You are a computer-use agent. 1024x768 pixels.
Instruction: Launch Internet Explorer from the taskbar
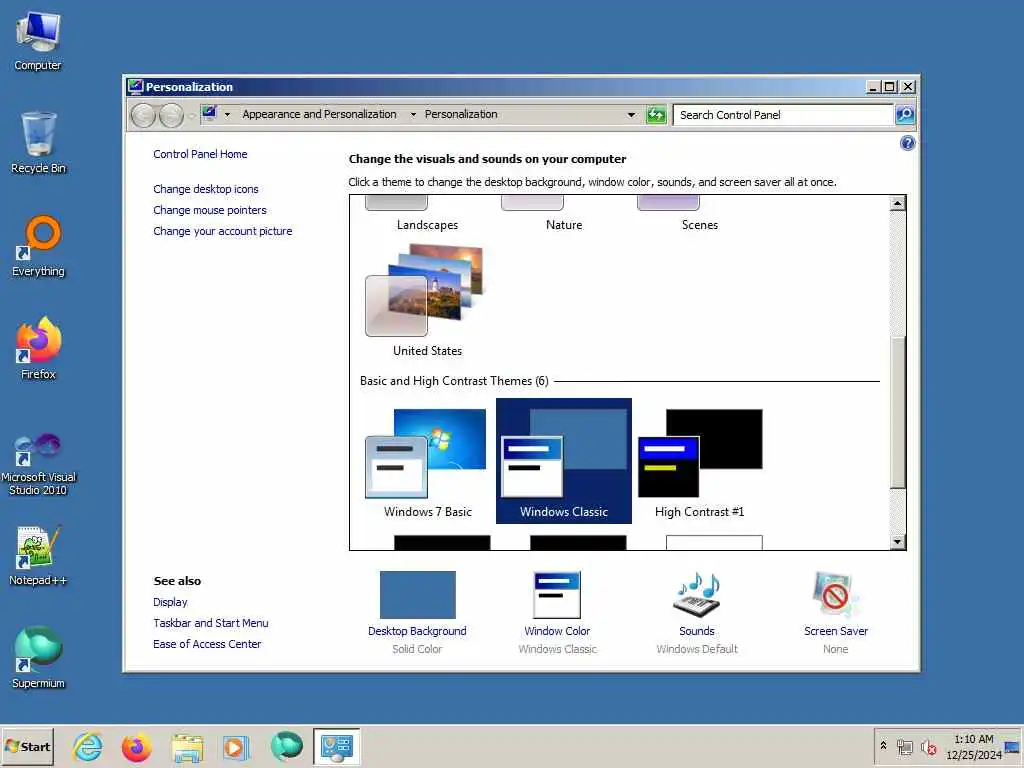[x=88, y=747]
